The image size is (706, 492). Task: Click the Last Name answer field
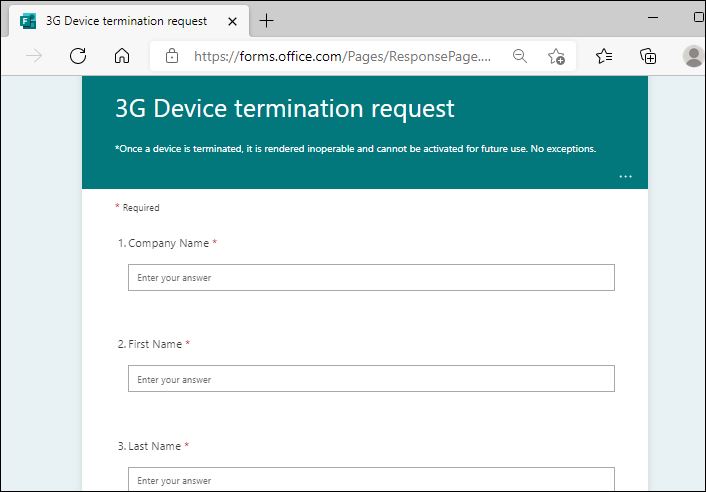point(371,479)
